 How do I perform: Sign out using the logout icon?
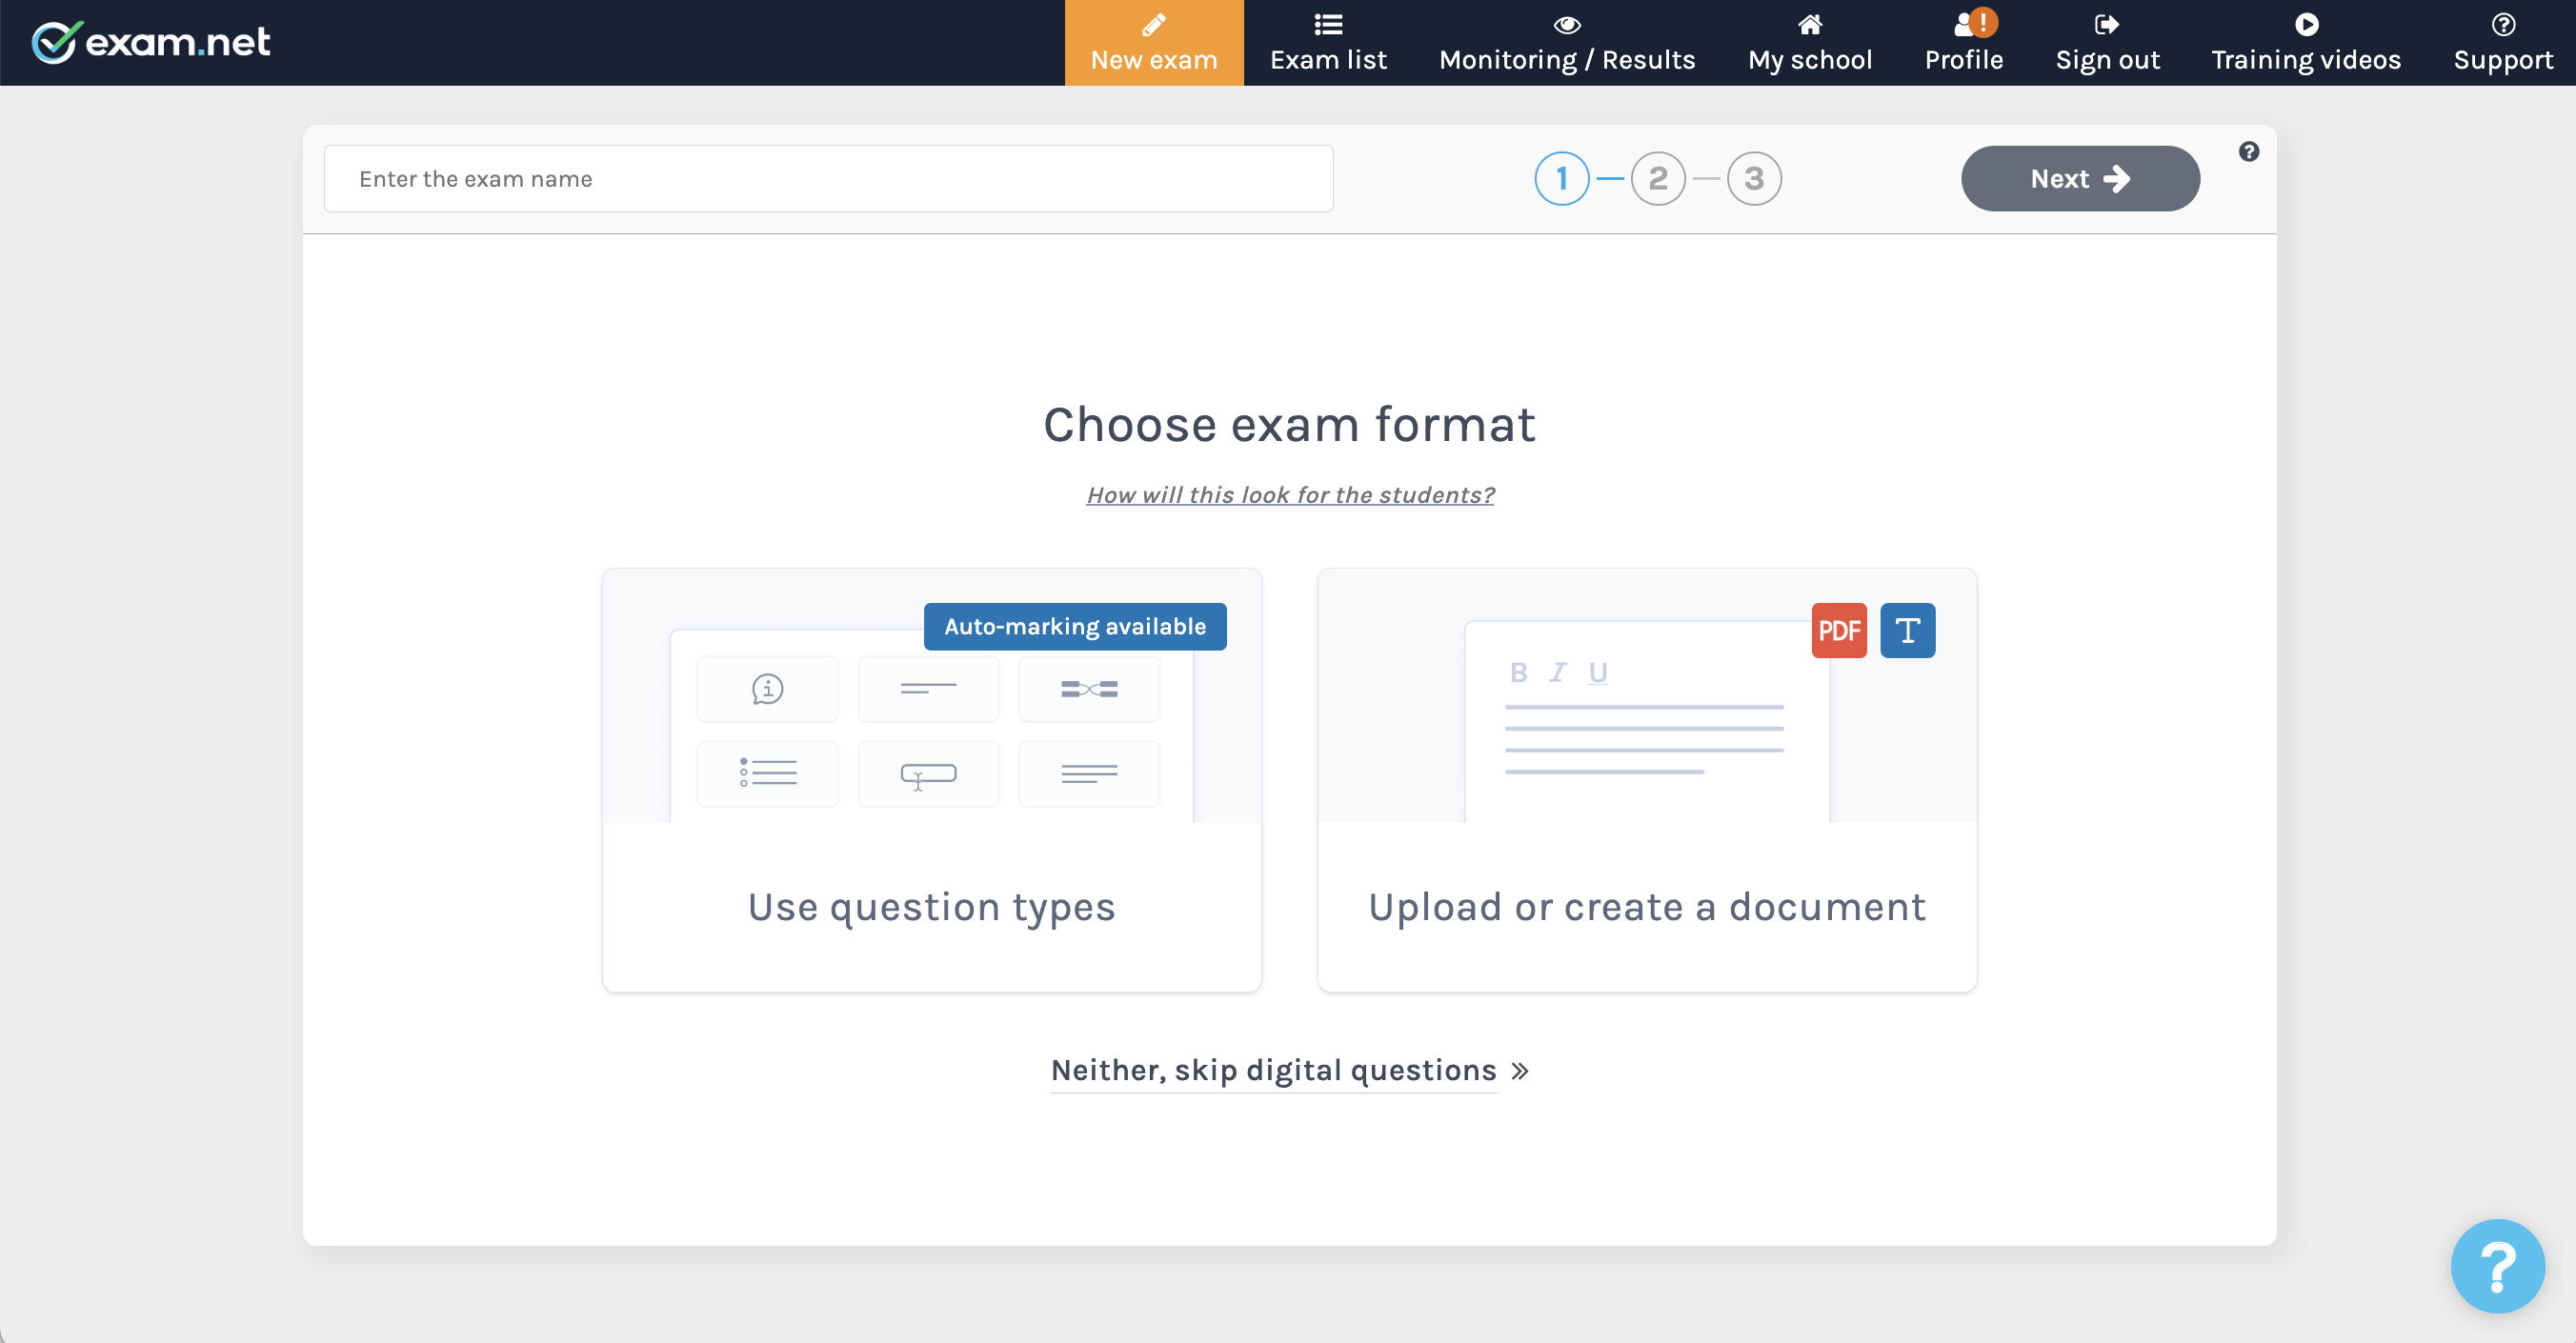tap(2106, 25)
